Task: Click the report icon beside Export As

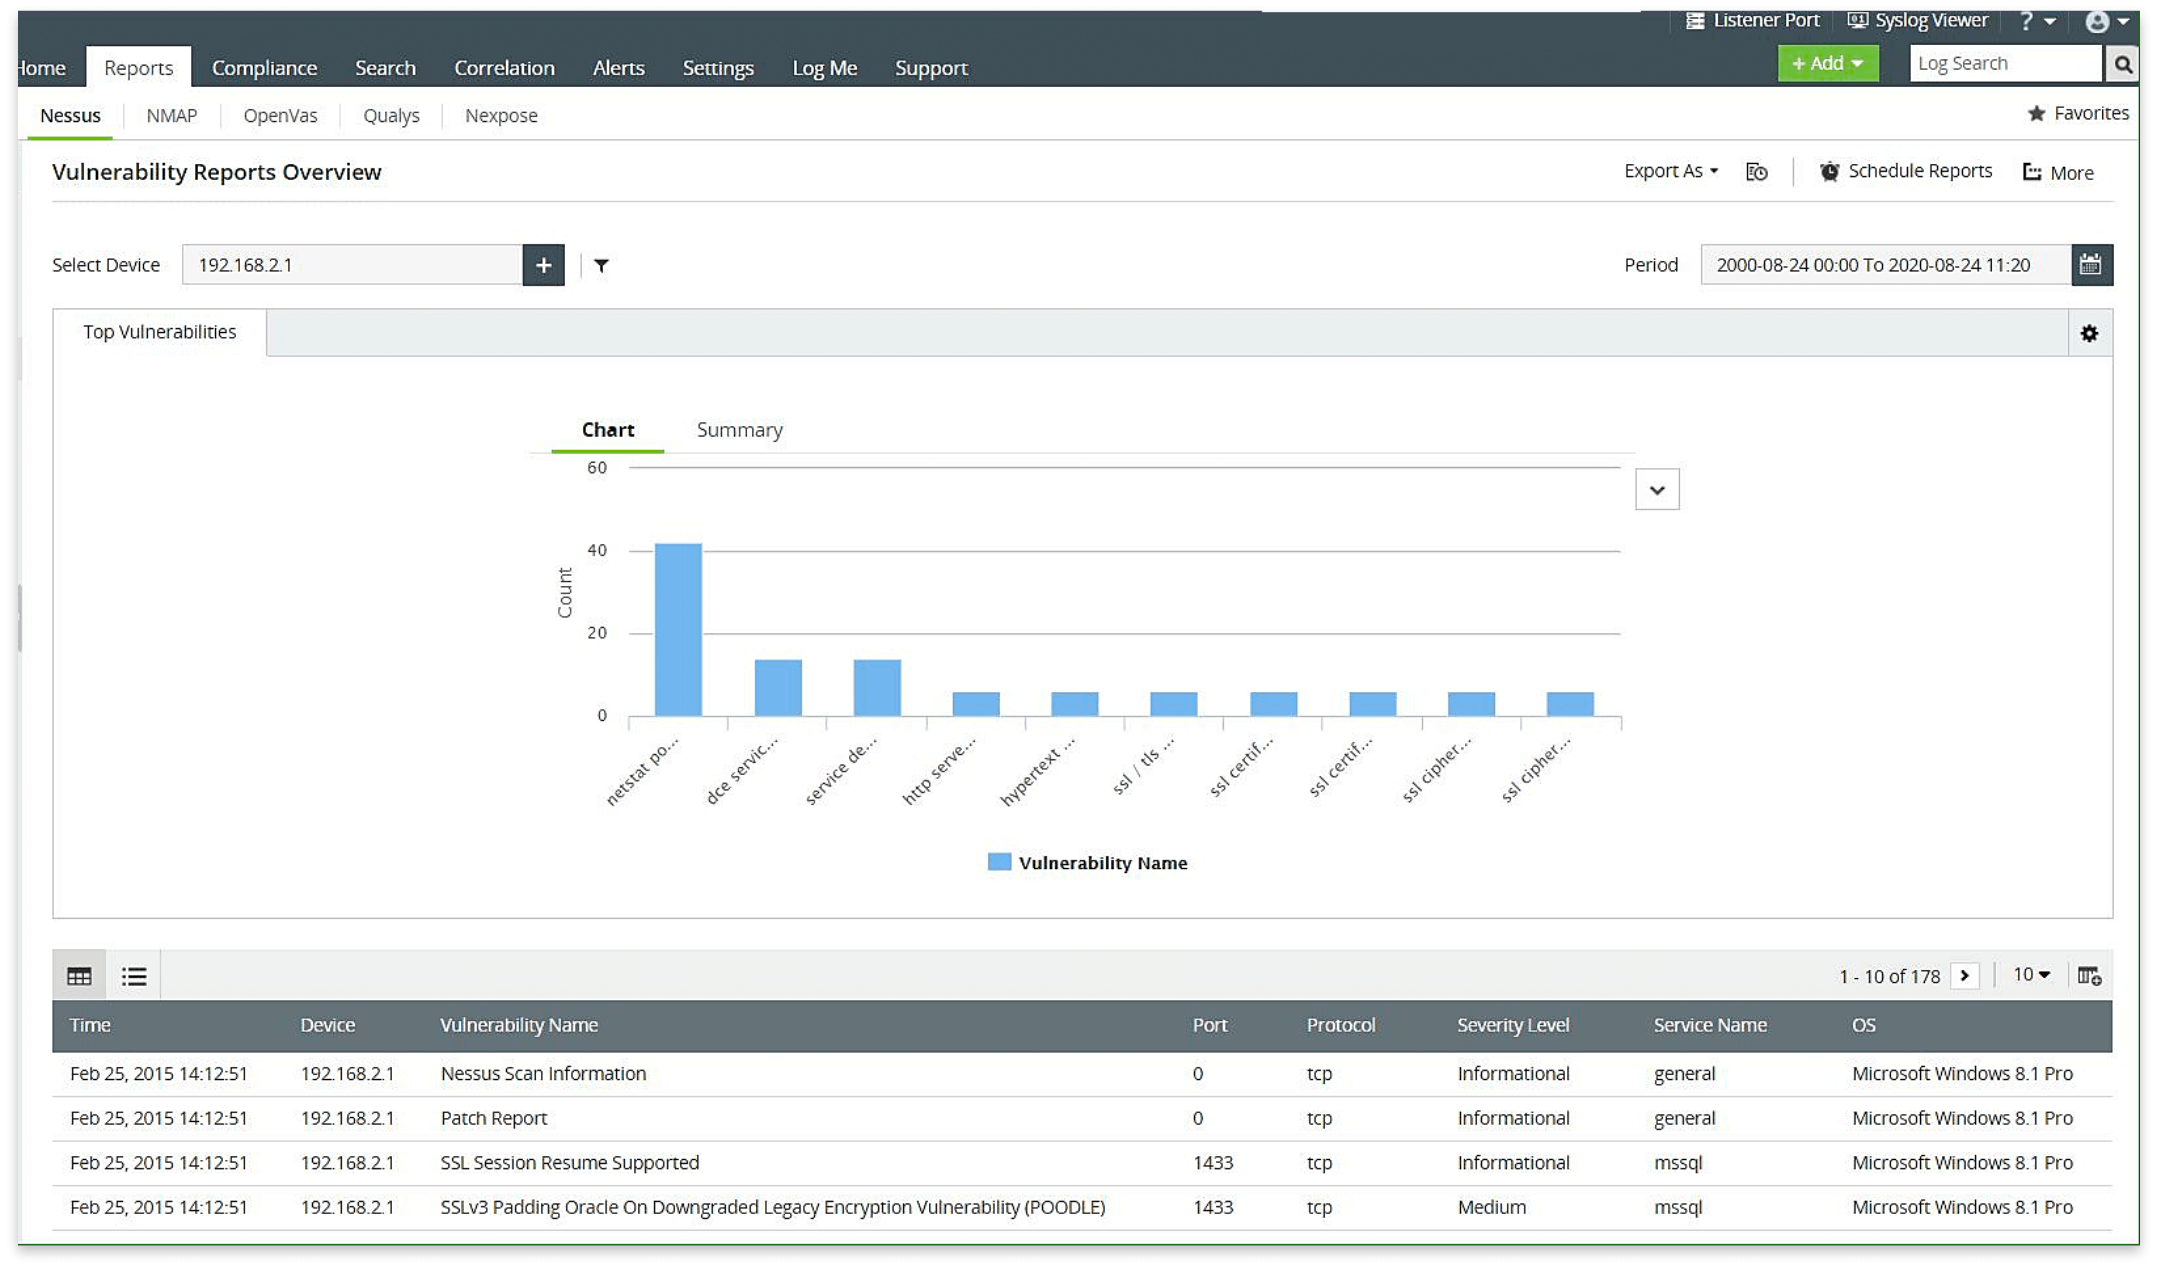Action: coord(1756,172)
